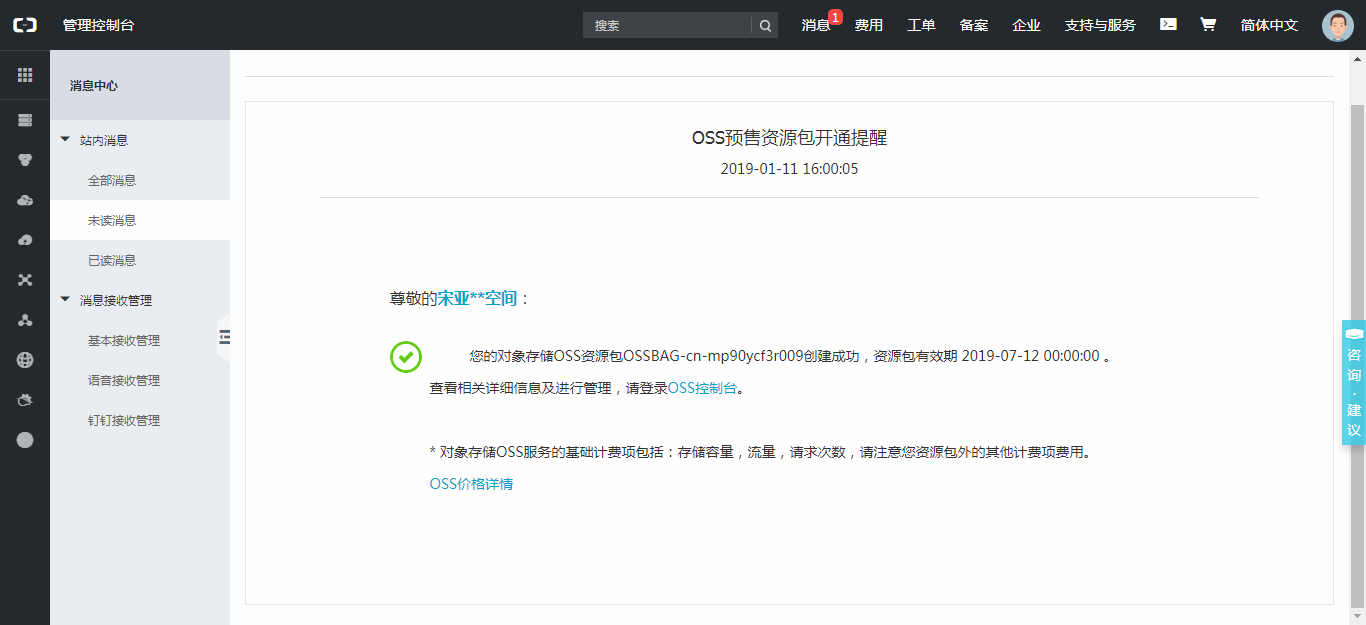Click the green success checkmark icon

click(406, 357)
